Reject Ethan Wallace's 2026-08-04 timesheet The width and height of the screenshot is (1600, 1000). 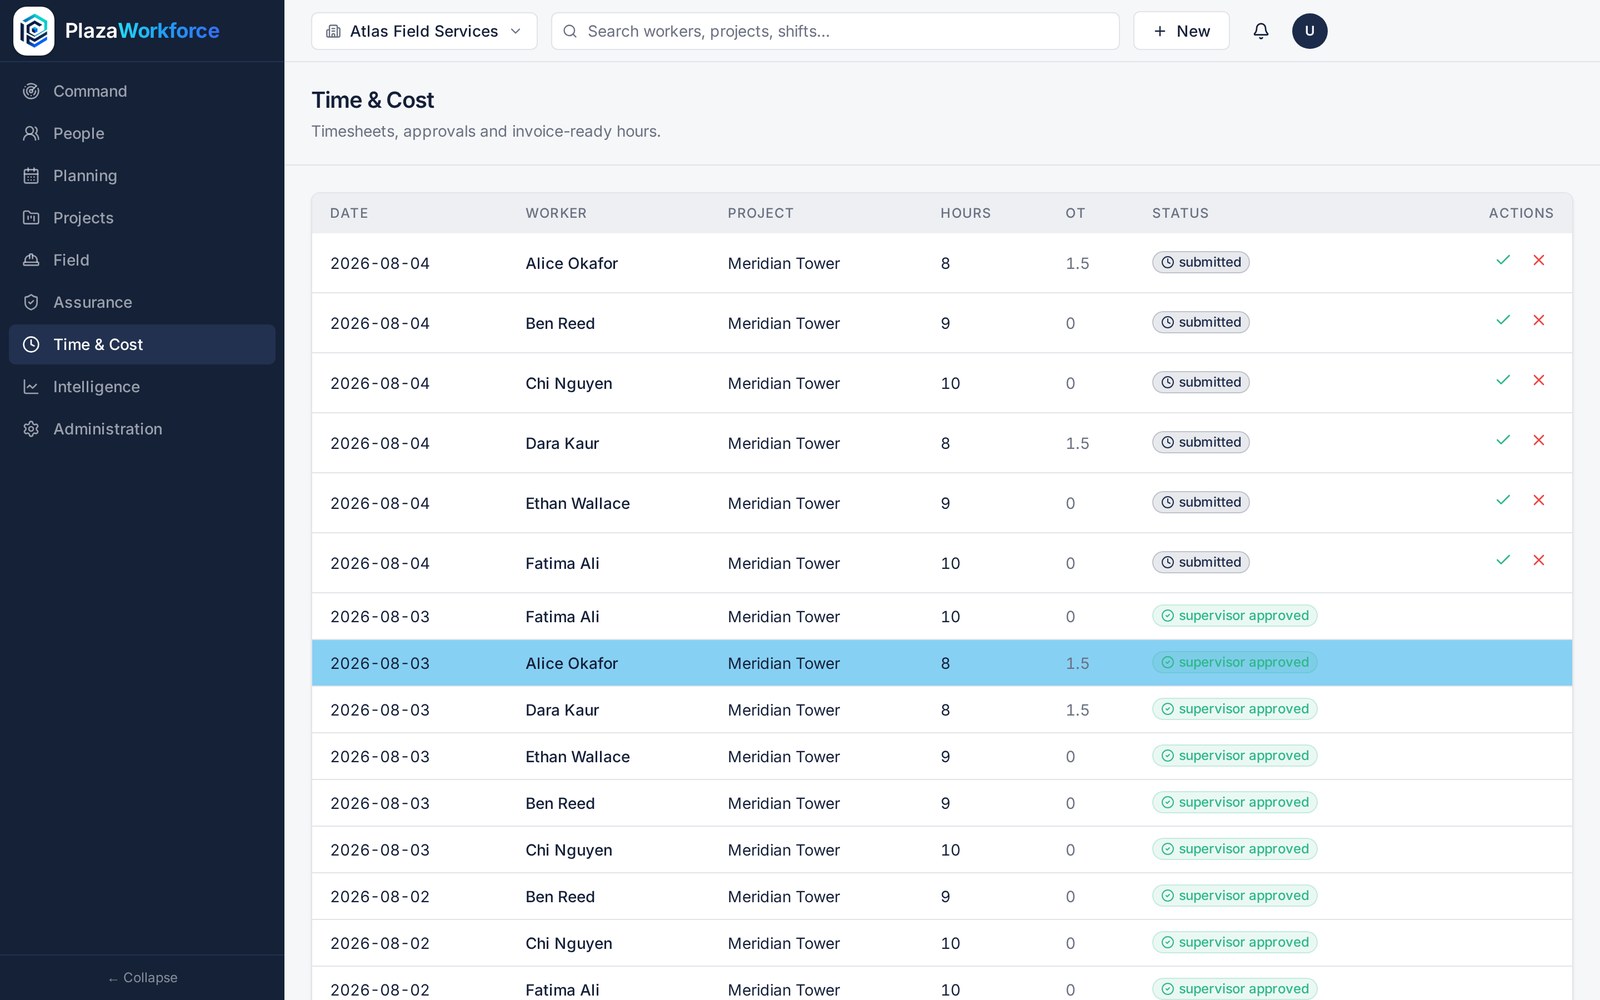coord(1539,500)
